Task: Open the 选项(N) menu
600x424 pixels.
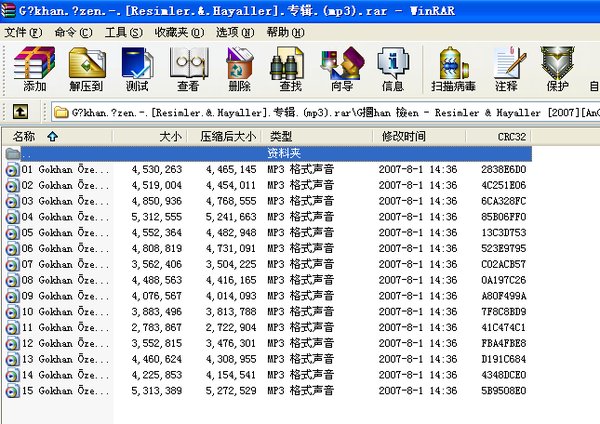Action: coord(235,33)
